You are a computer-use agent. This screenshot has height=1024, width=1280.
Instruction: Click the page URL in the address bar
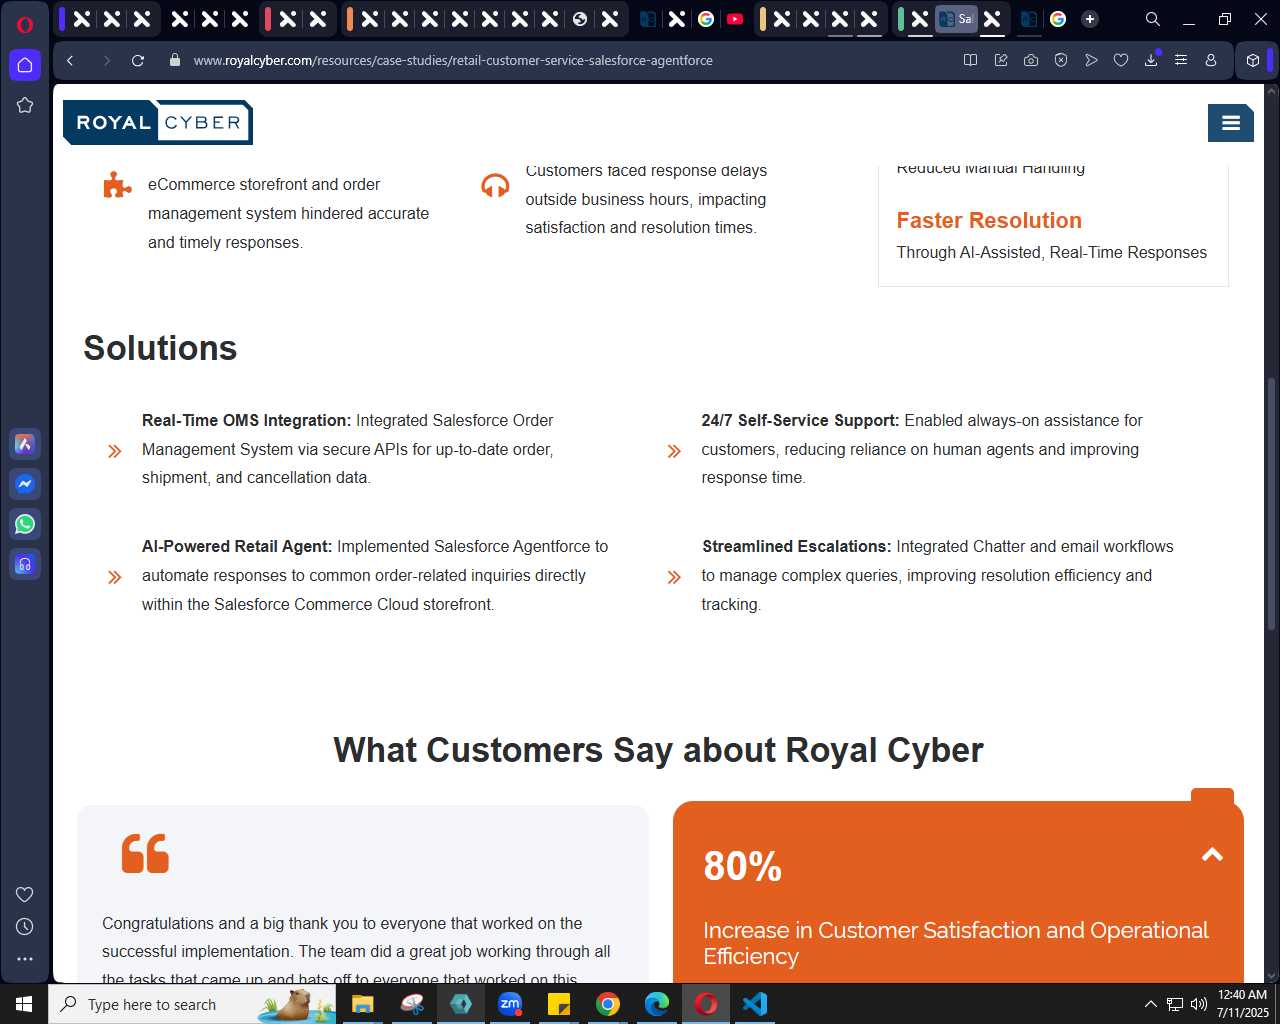[453, 60]
